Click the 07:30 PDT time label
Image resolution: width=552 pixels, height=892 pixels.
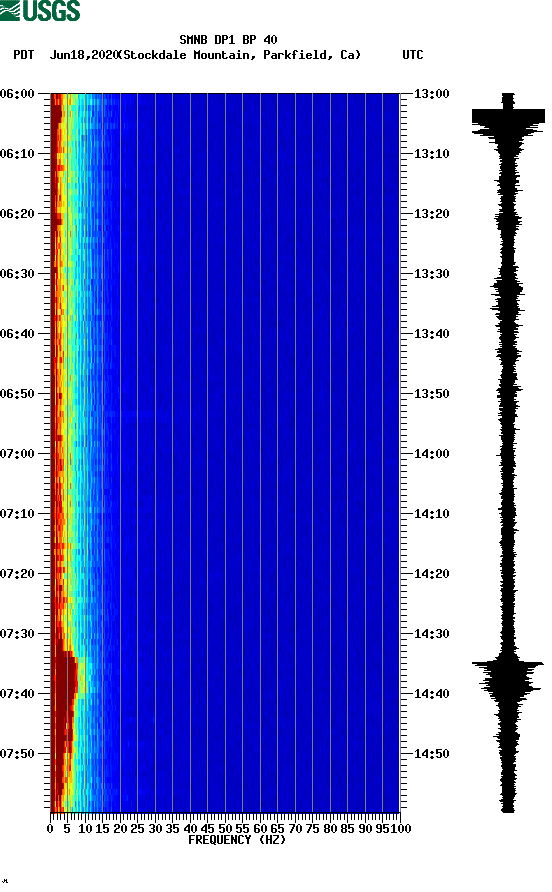(x=18, y=634)
